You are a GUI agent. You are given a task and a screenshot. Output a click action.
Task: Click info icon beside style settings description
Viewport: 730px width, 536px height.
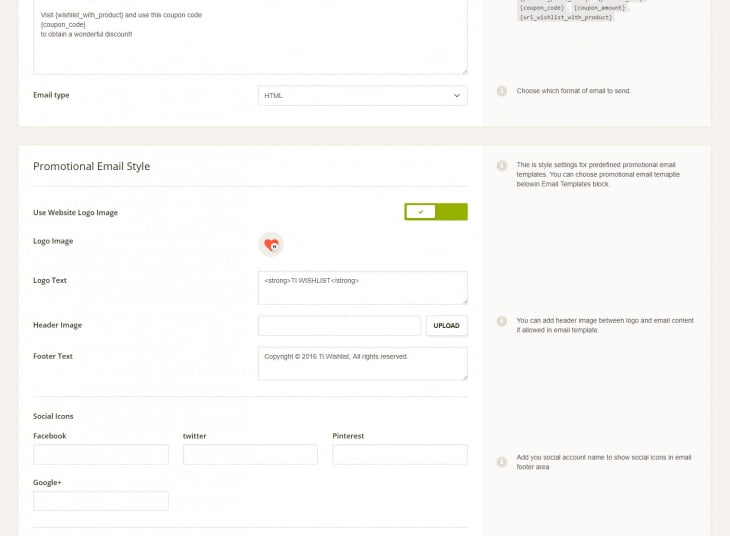[501, 165]
